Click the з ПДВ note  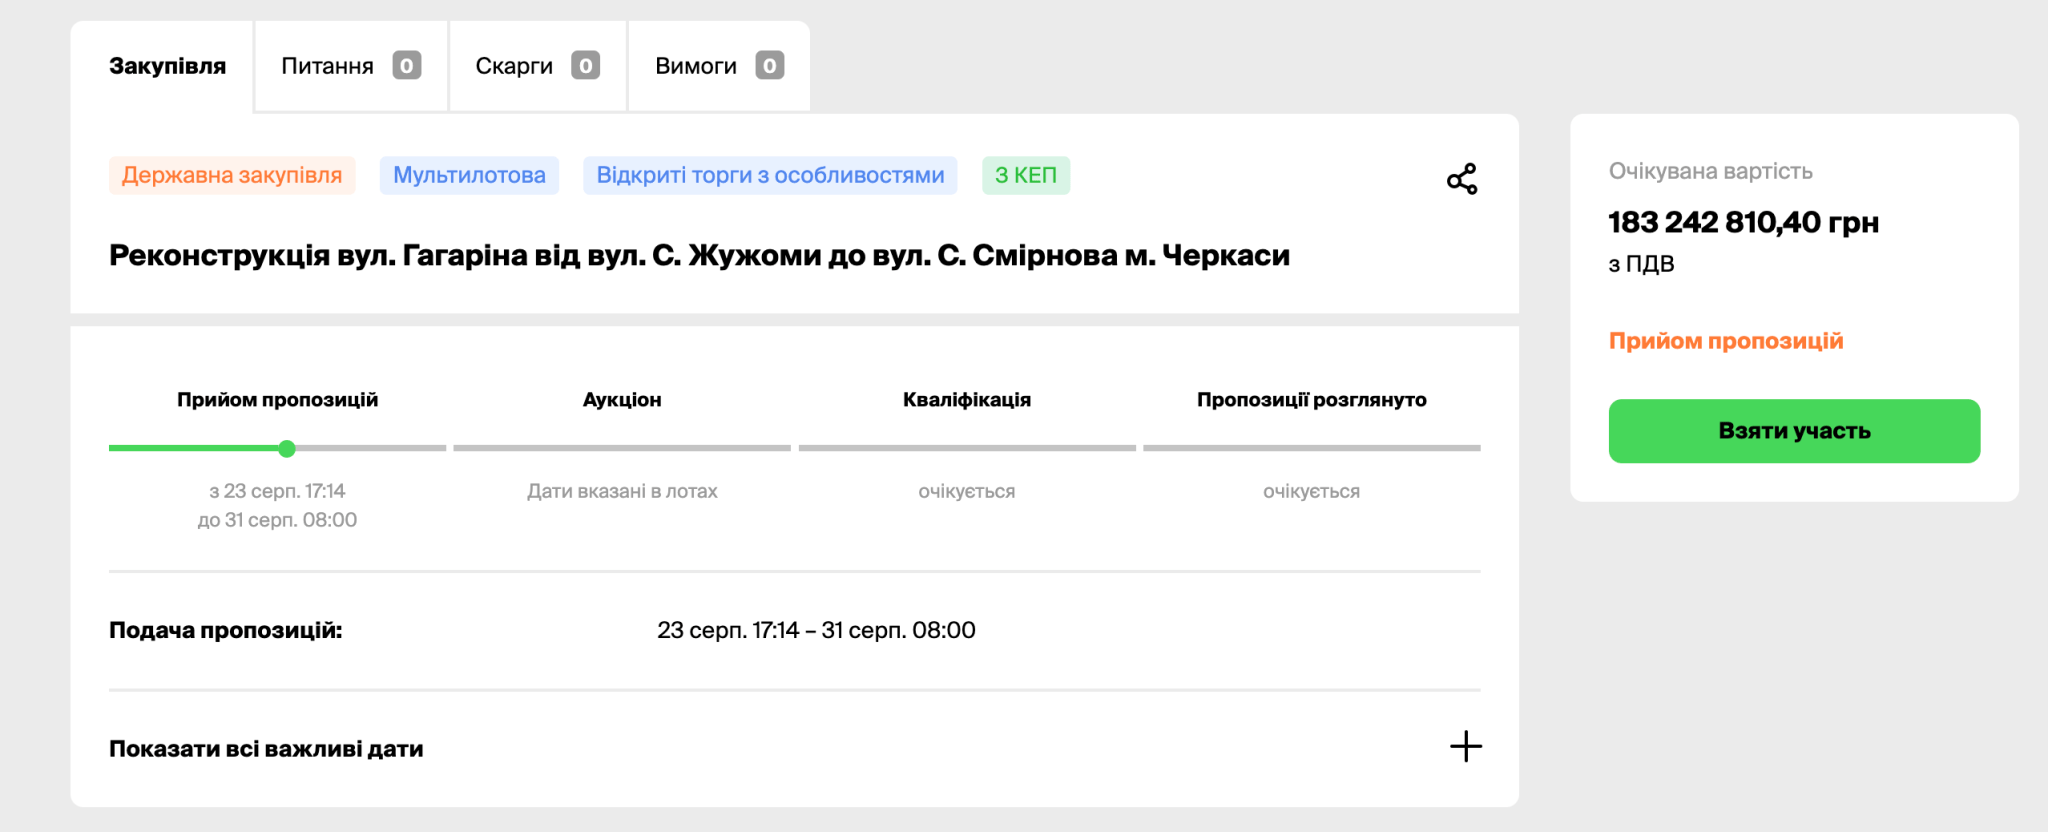pyautogui.click(x=1641, y=264)
